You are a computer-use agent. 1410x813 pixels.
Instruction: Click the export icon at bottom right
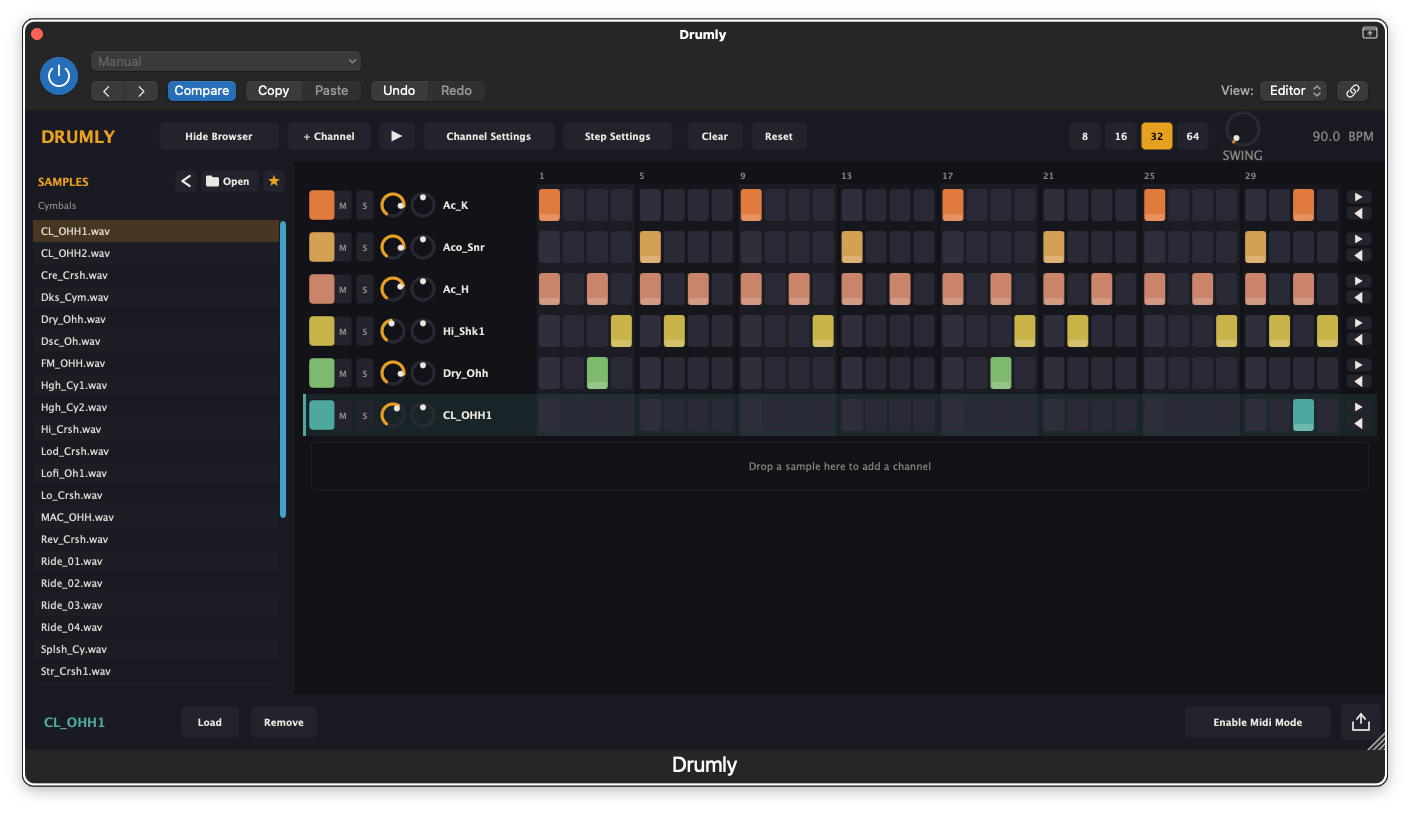pos(1360,722)
